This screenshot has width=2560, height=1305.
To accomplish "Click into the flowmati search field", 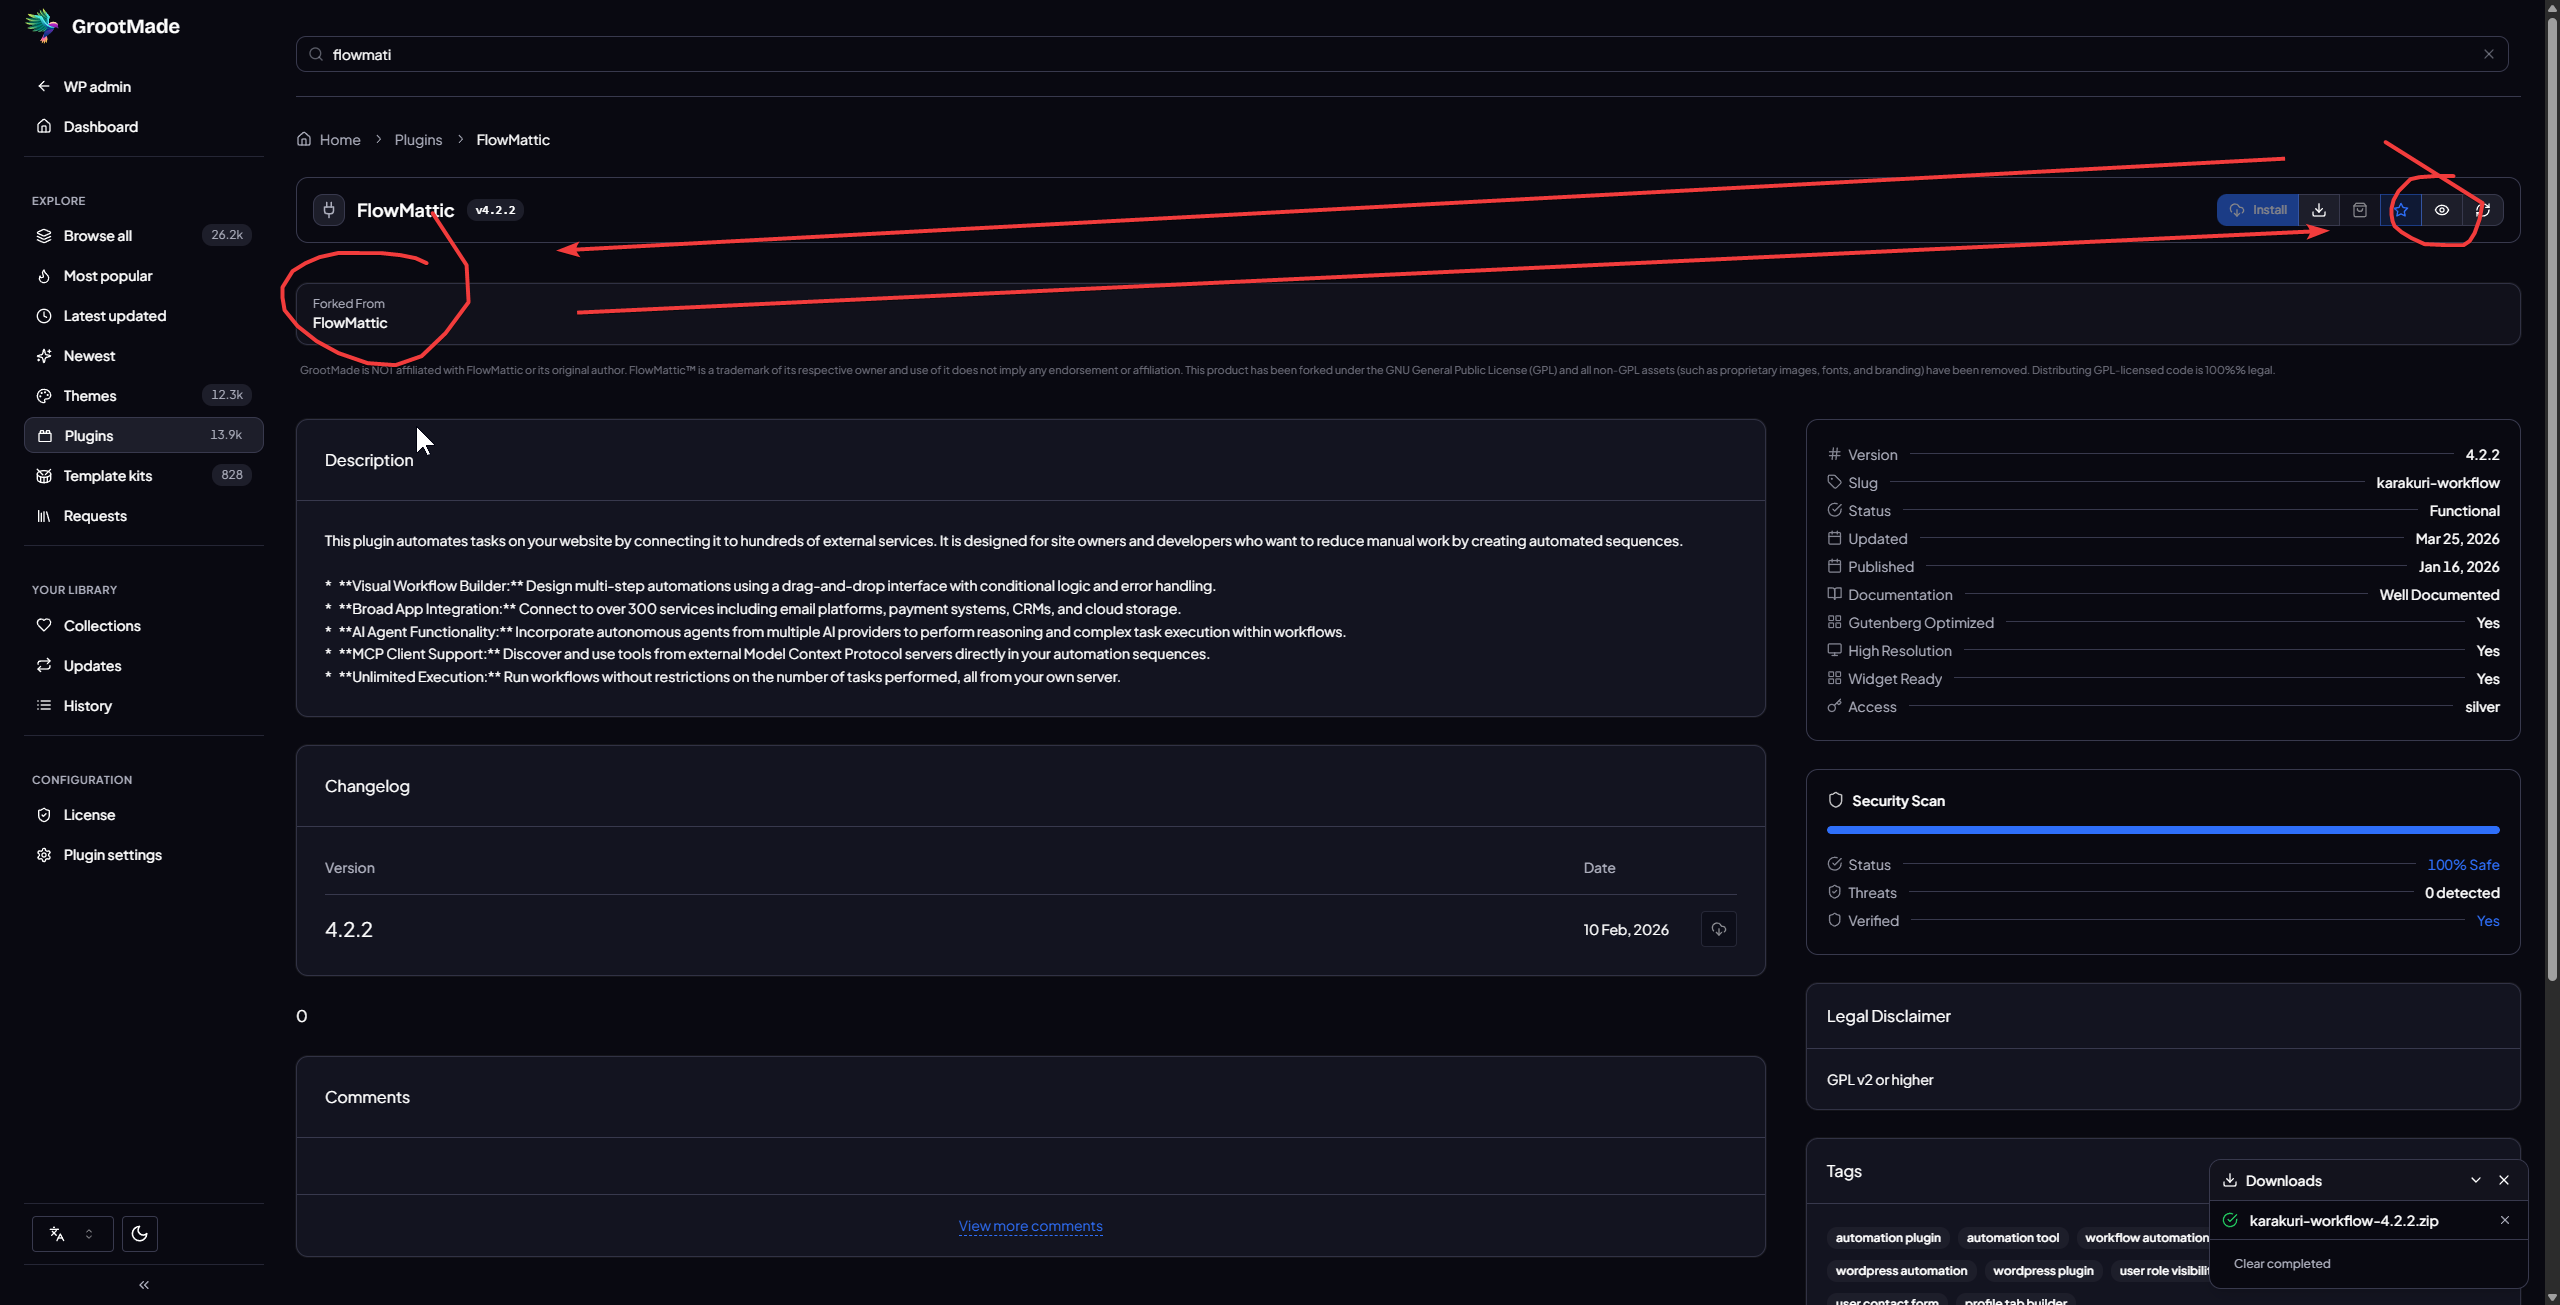I will click(1400, 54).
